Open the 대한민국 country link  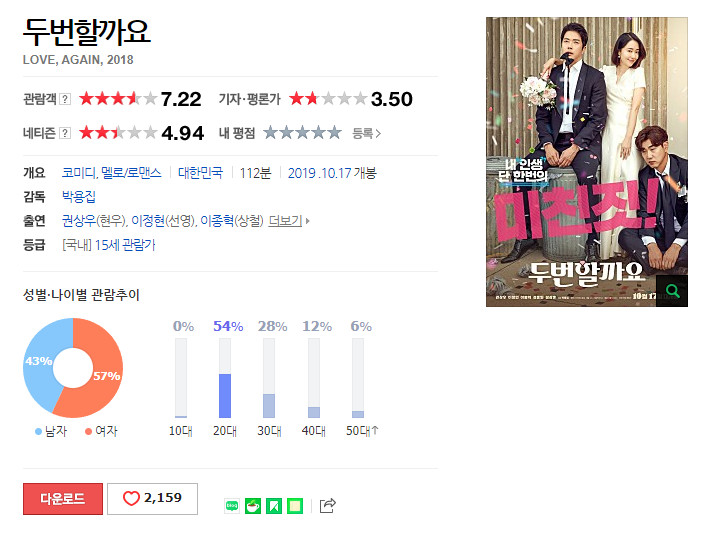point(200,173)
